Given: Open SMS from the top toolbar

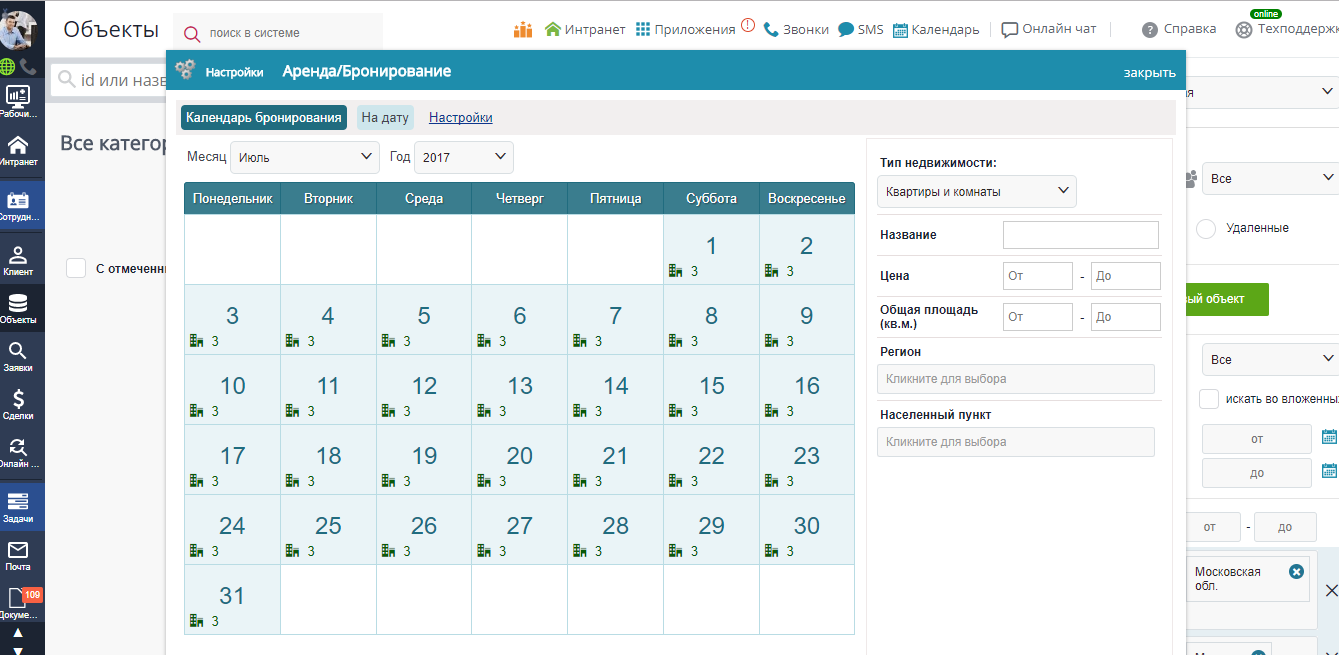Looking at the screenshot, I should pos(861,30).
